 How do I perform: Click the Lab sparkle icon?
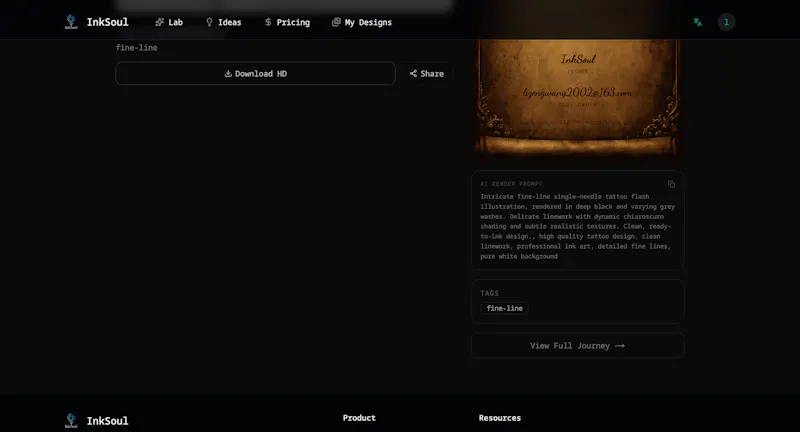(x=160, y=22)
